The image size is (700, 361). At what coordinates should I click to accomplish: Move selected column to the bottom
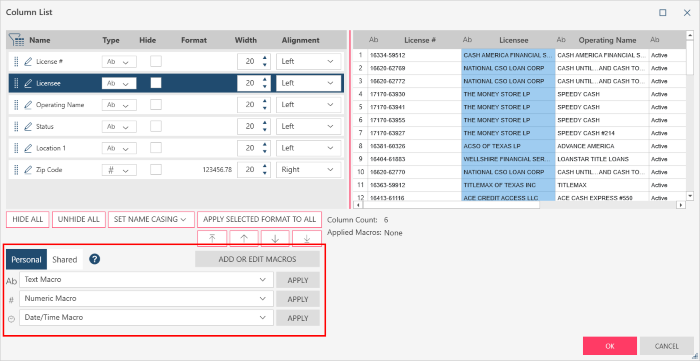click(307, 238)
